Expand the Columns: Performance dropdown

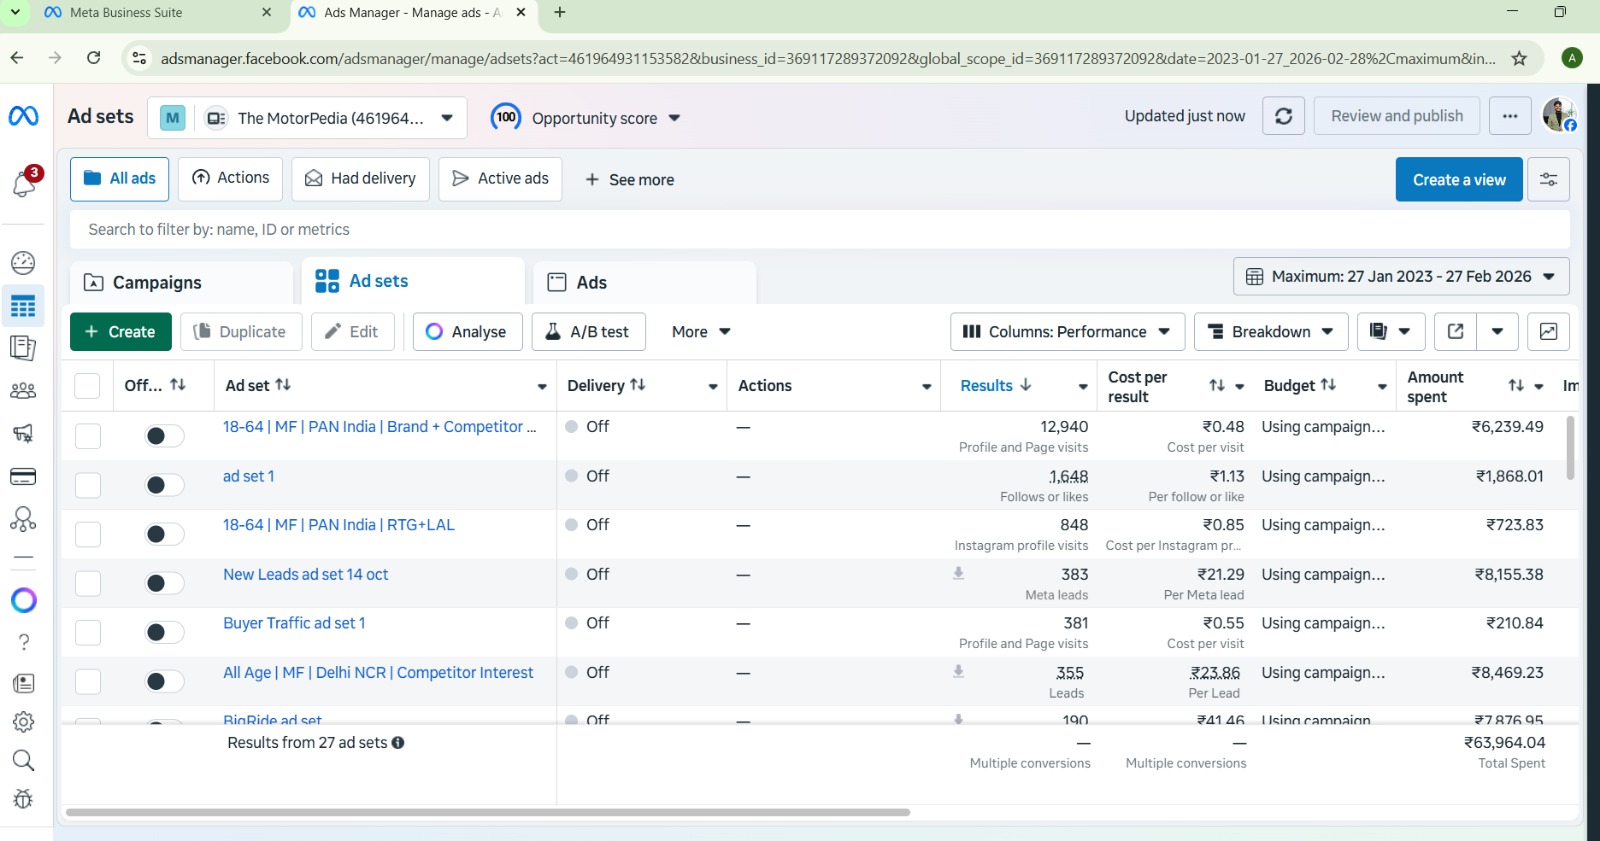(1067, 332)
